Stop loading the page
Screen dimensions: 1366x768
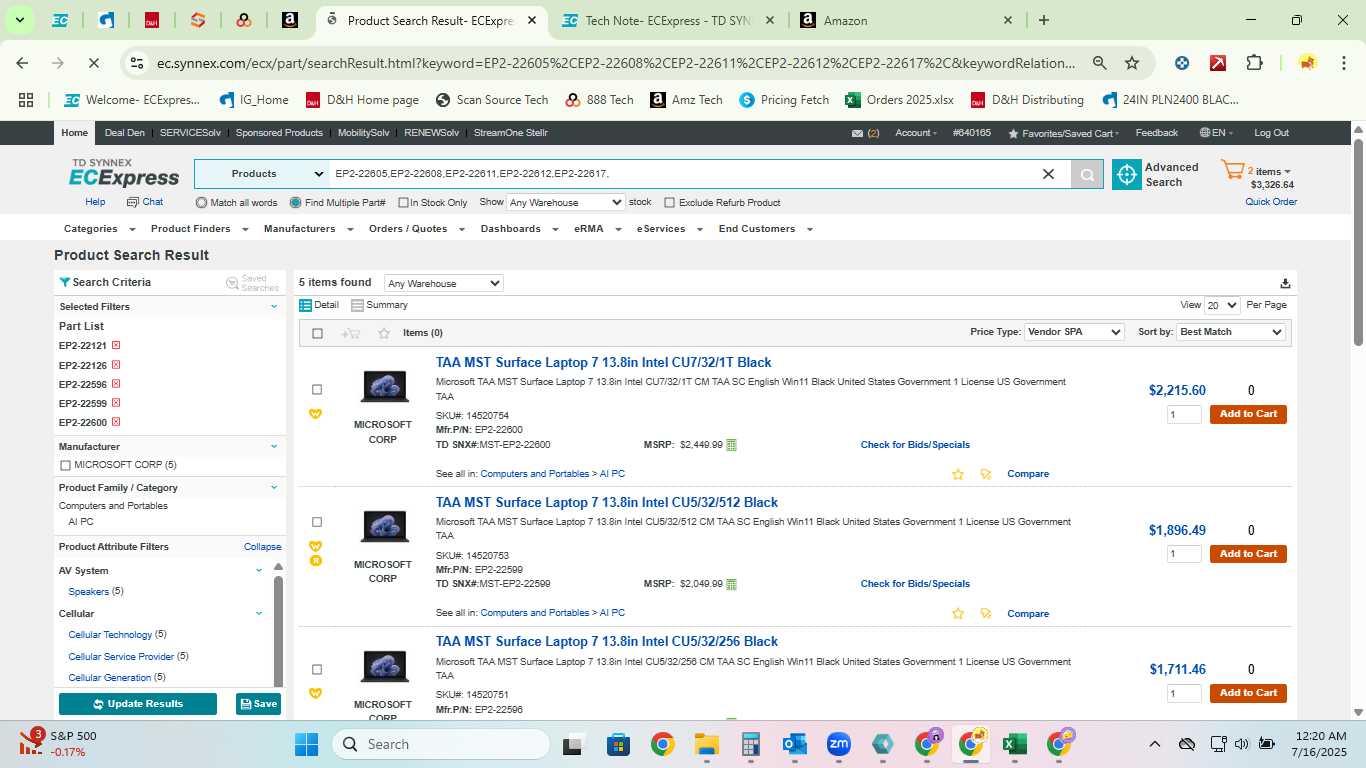[x=93, y=63]
